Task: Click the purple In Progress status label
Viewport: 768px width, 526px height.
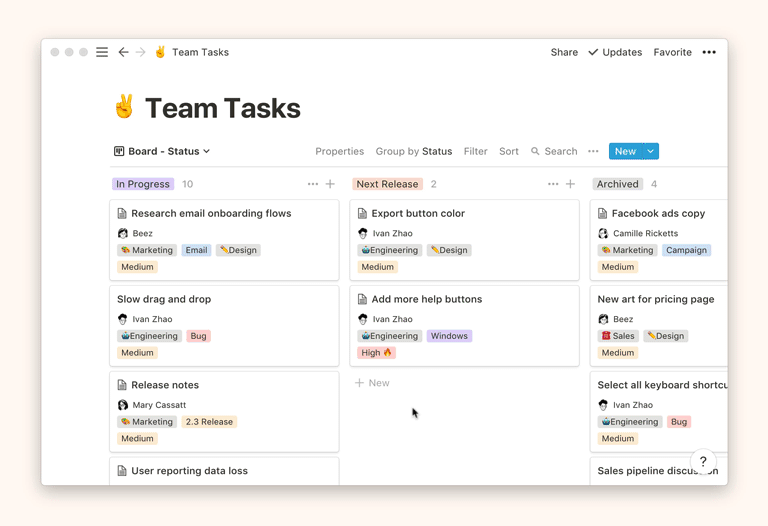Action: (x=143, y=184)
